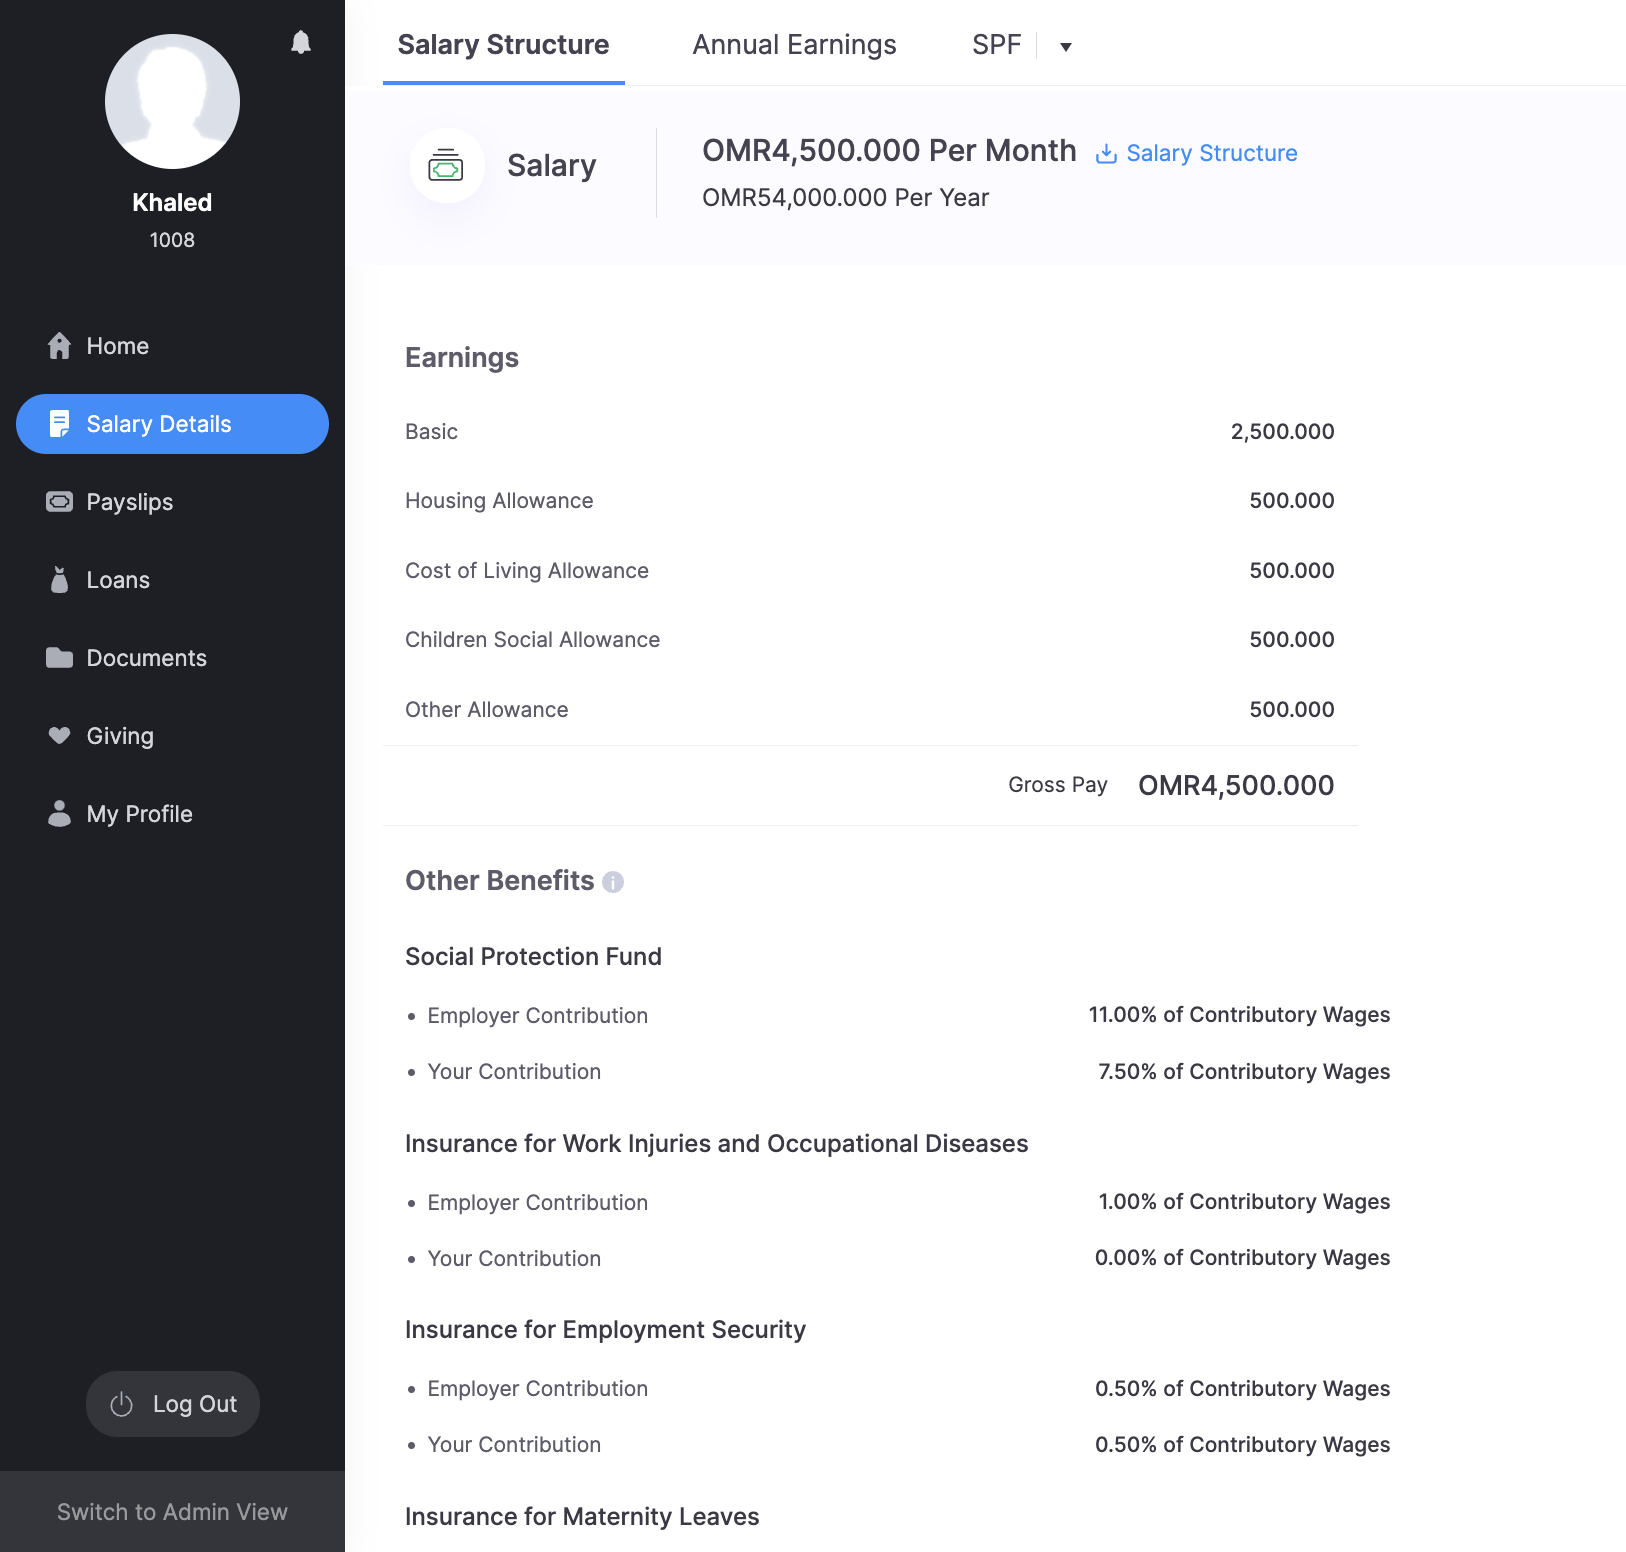
Task: Select the Salary Structure tab
Action: coord(503,45)
